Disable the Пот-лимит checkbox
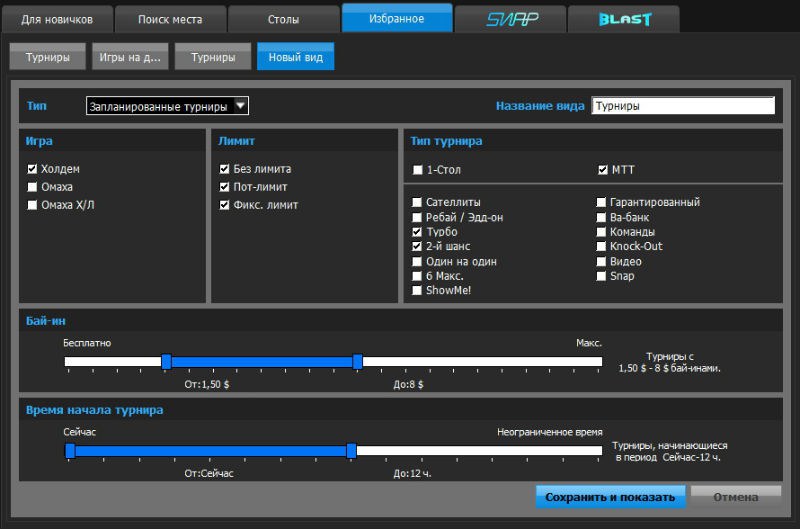 tap(224, 187)
